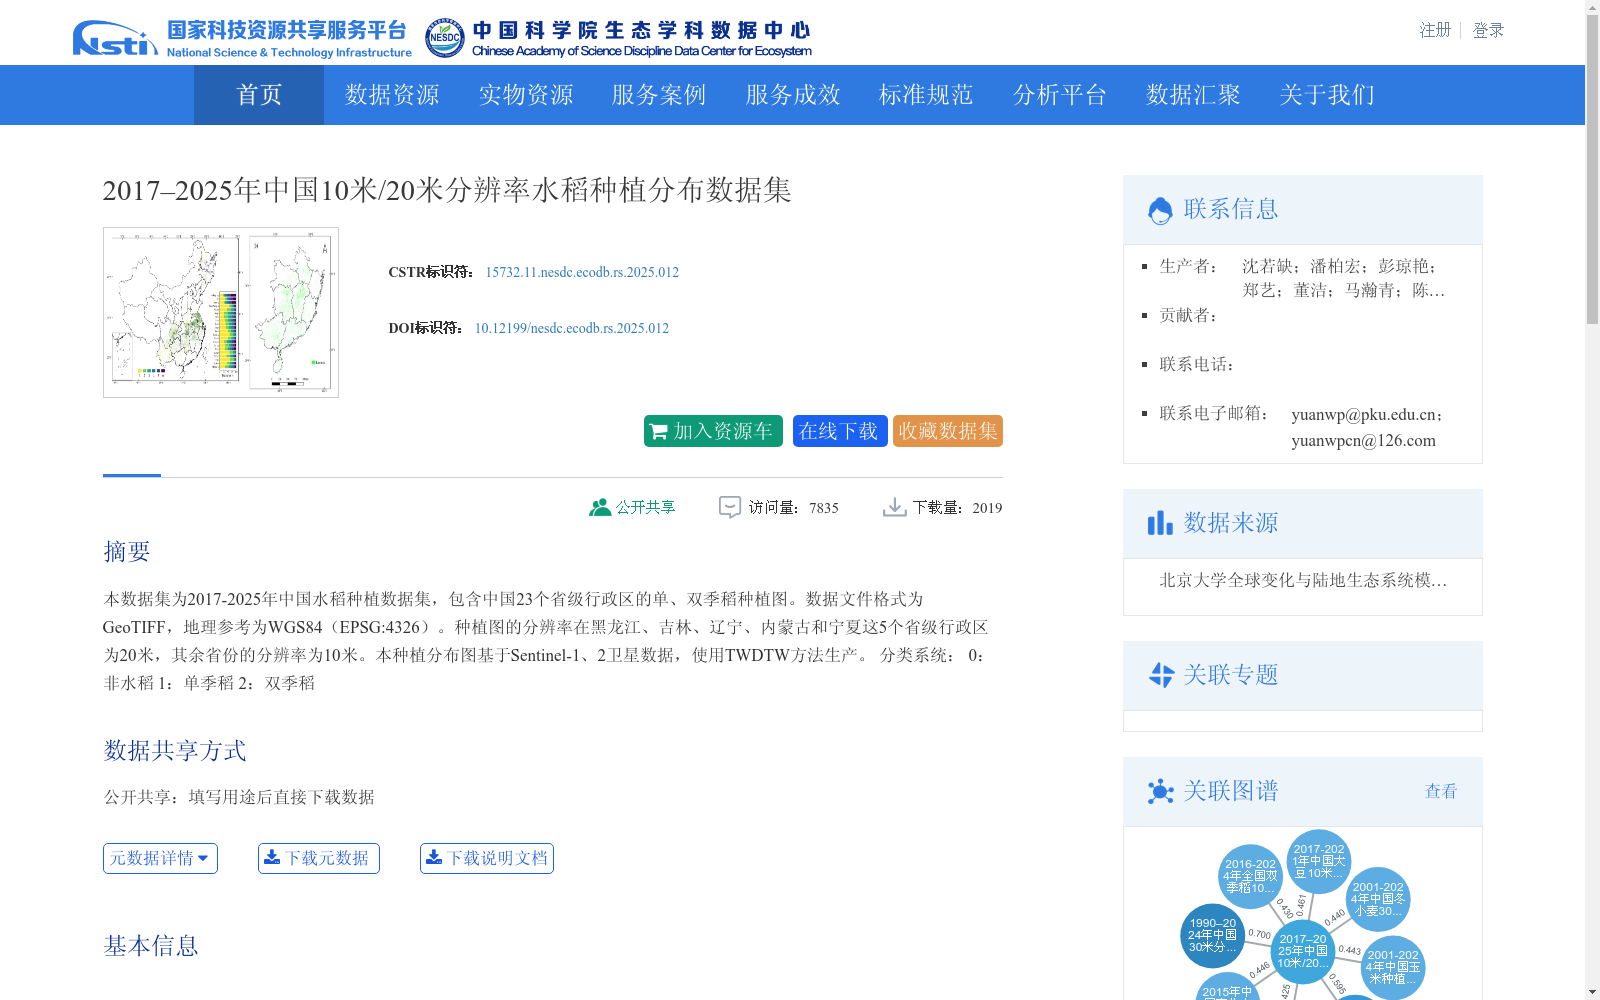This screenshot has width=1600, height=1000.
Task: Open the 分析平台 menu
Action: tap(1060, 95)
